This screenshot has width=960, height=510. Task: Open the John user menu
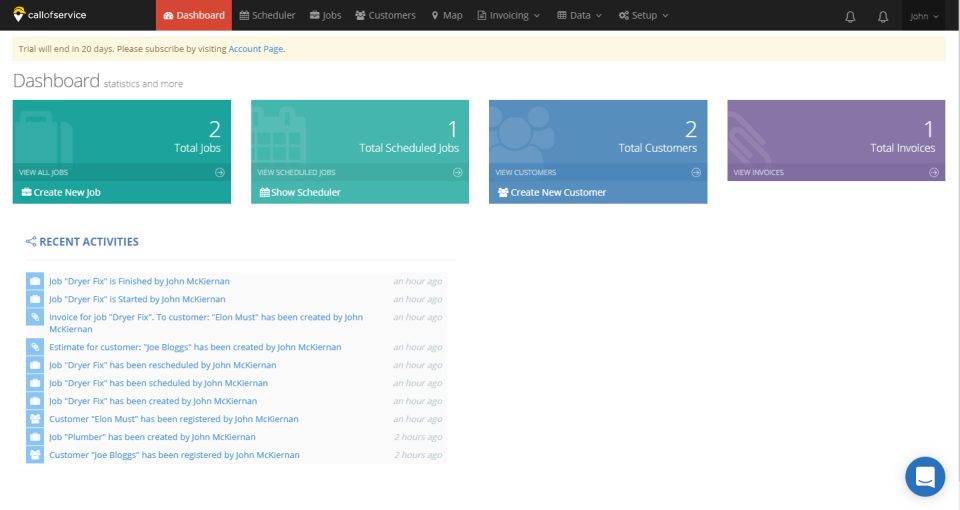(x=924, y=16)
